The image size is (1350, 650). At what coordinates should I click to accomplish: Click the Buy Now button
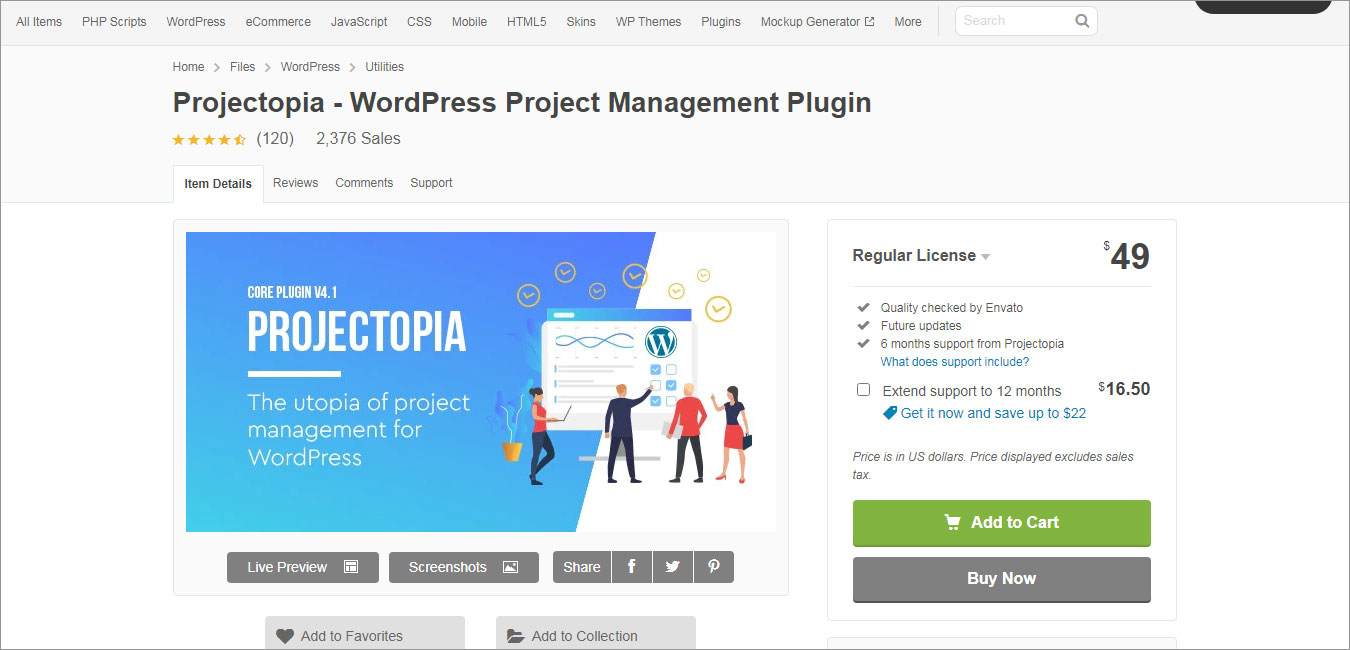(1001, 579)
